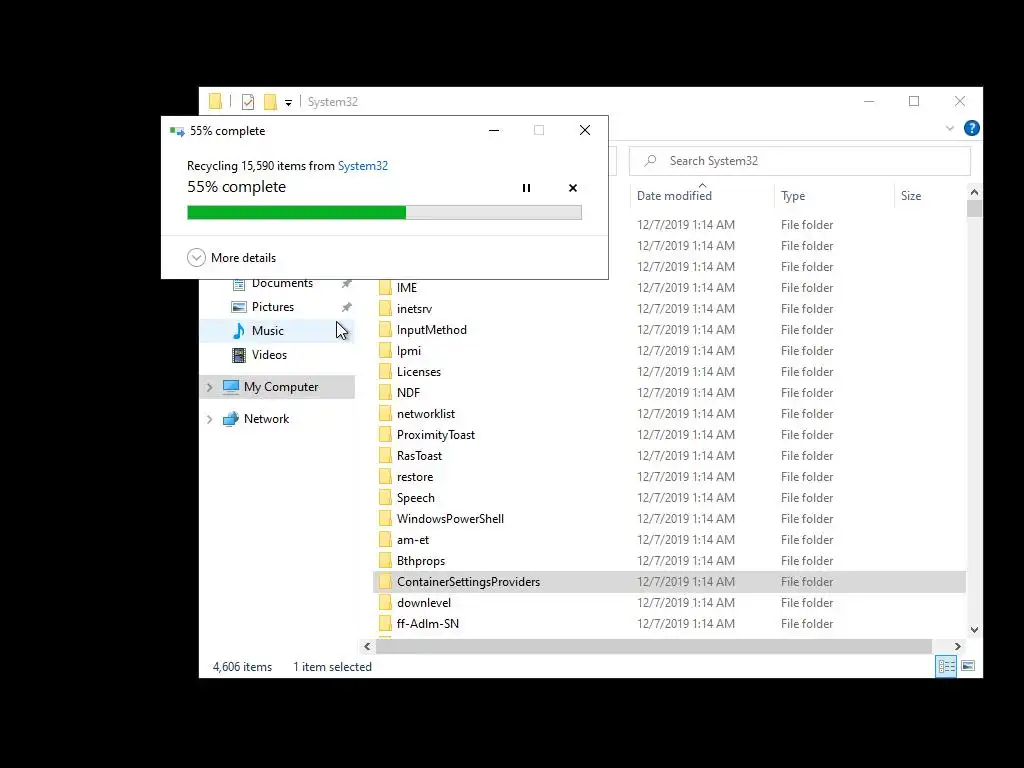
Task: Open the Customize Quick Access Toolbar dropdown
Action: tap(288, 103)
